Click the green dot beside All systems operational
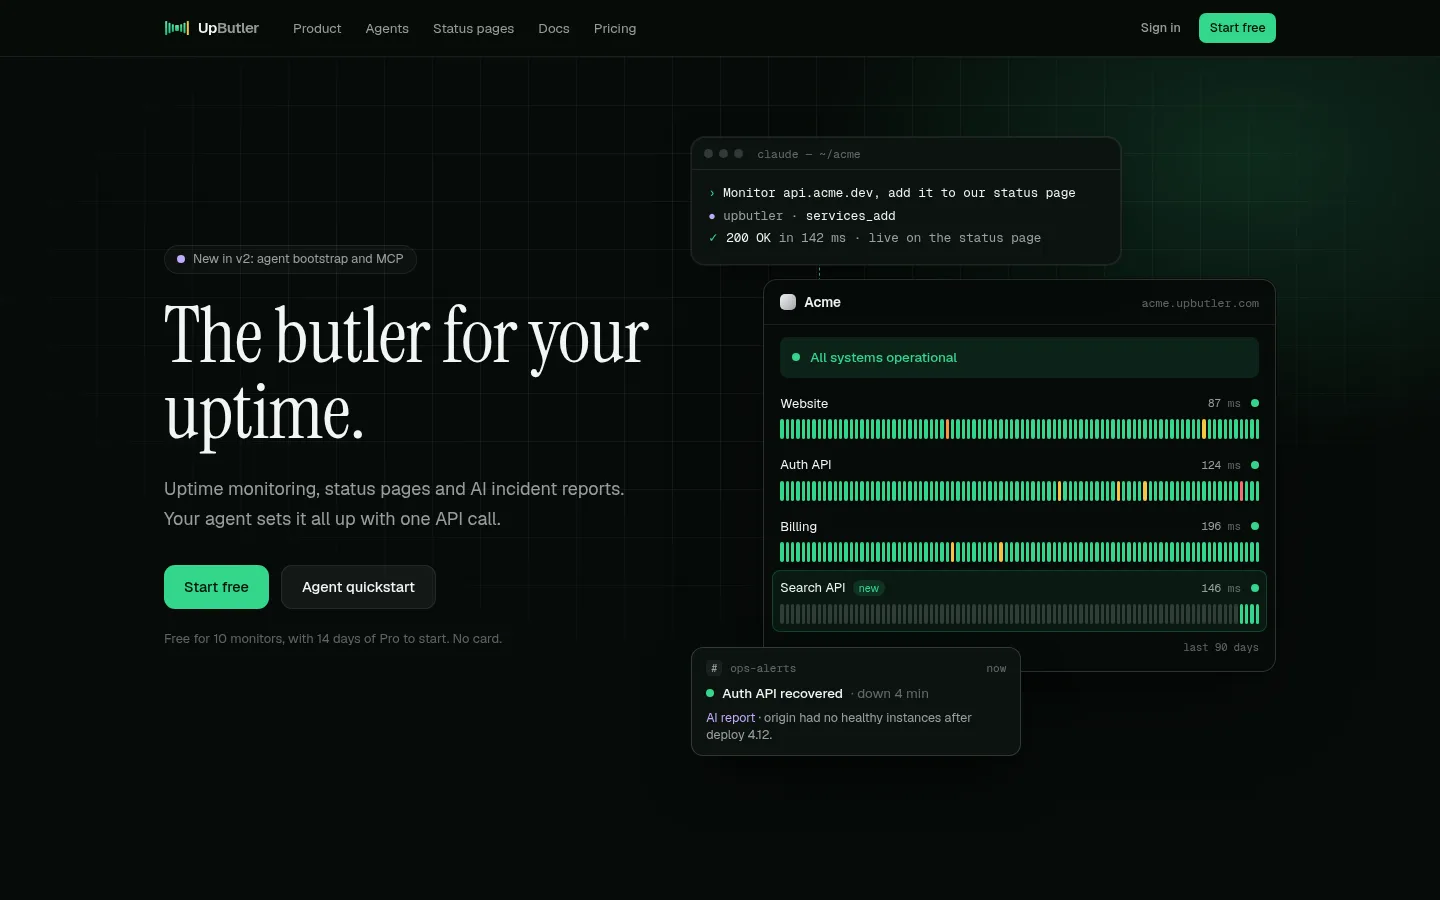1440x900 pixels. click(x=796, y=357)
